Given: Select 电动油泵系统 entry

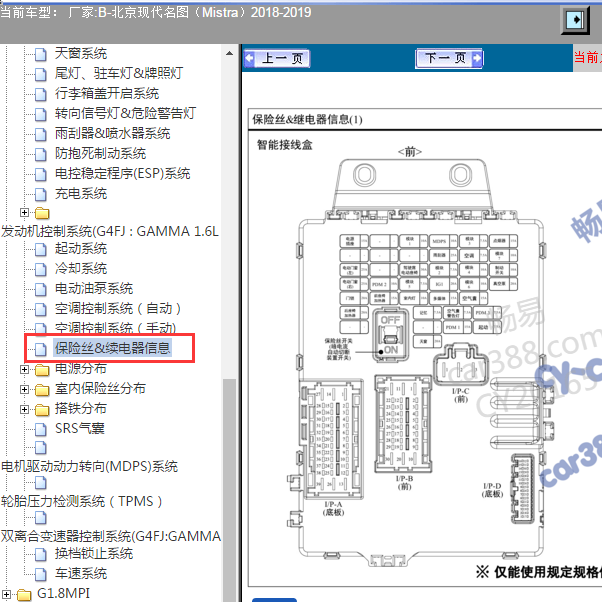Looking at the screenshot, I should tap(94, 288).
